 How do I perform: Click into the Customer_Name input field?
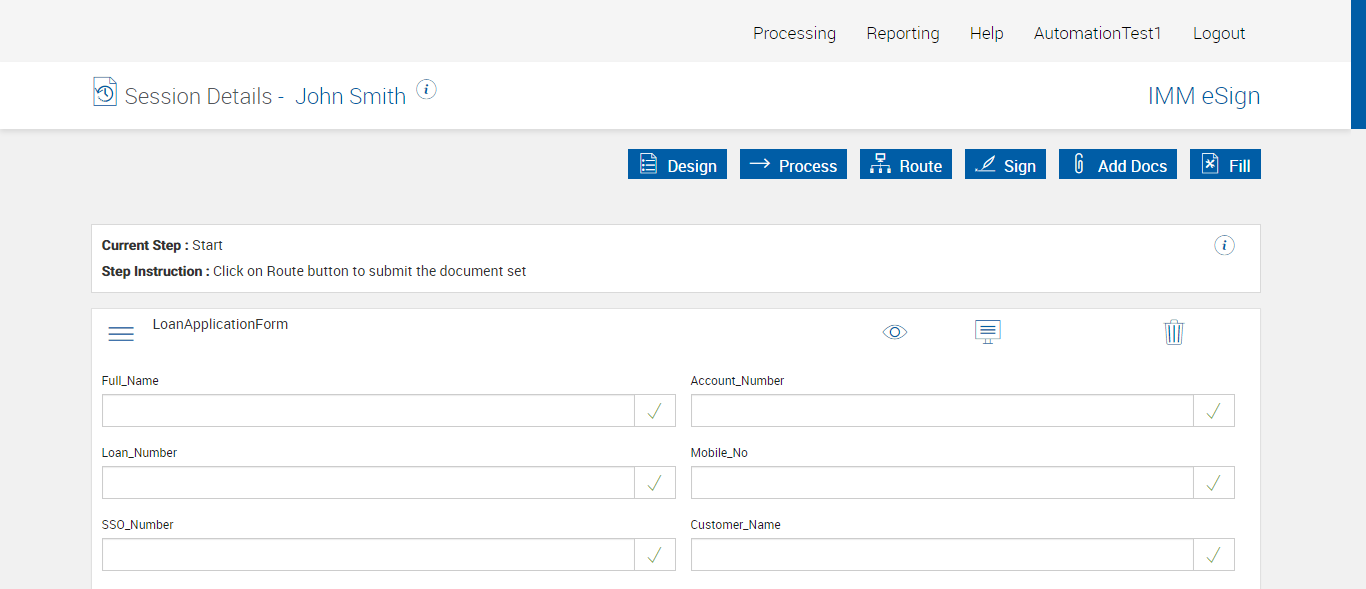click(x=942, y=555)
